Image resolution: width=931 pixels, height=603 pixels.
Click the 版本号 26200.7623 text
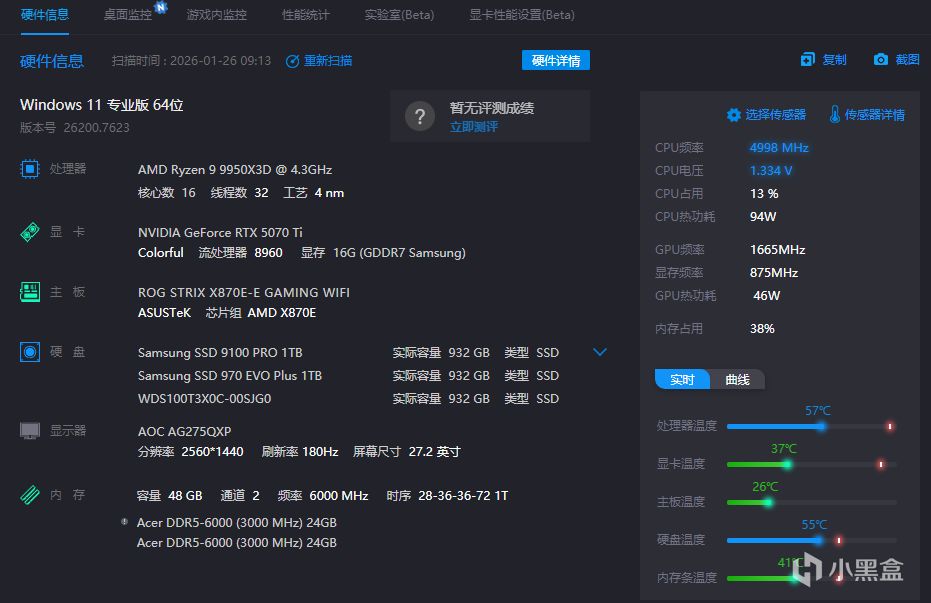pyautogui.click(x=74, y=128)
